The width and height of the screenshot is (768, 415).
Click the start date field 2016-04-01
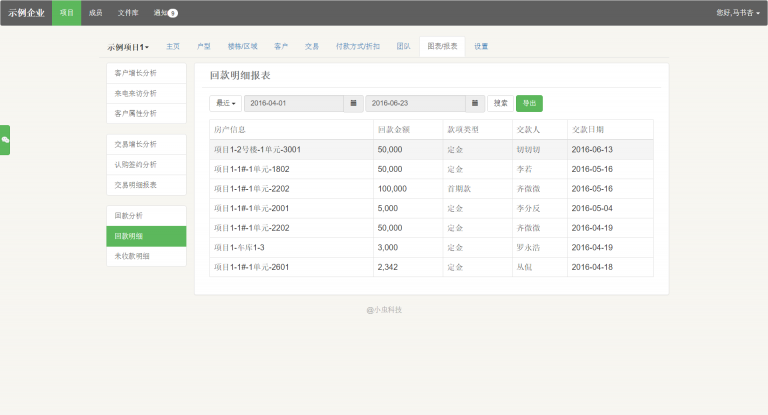[293, 103]
